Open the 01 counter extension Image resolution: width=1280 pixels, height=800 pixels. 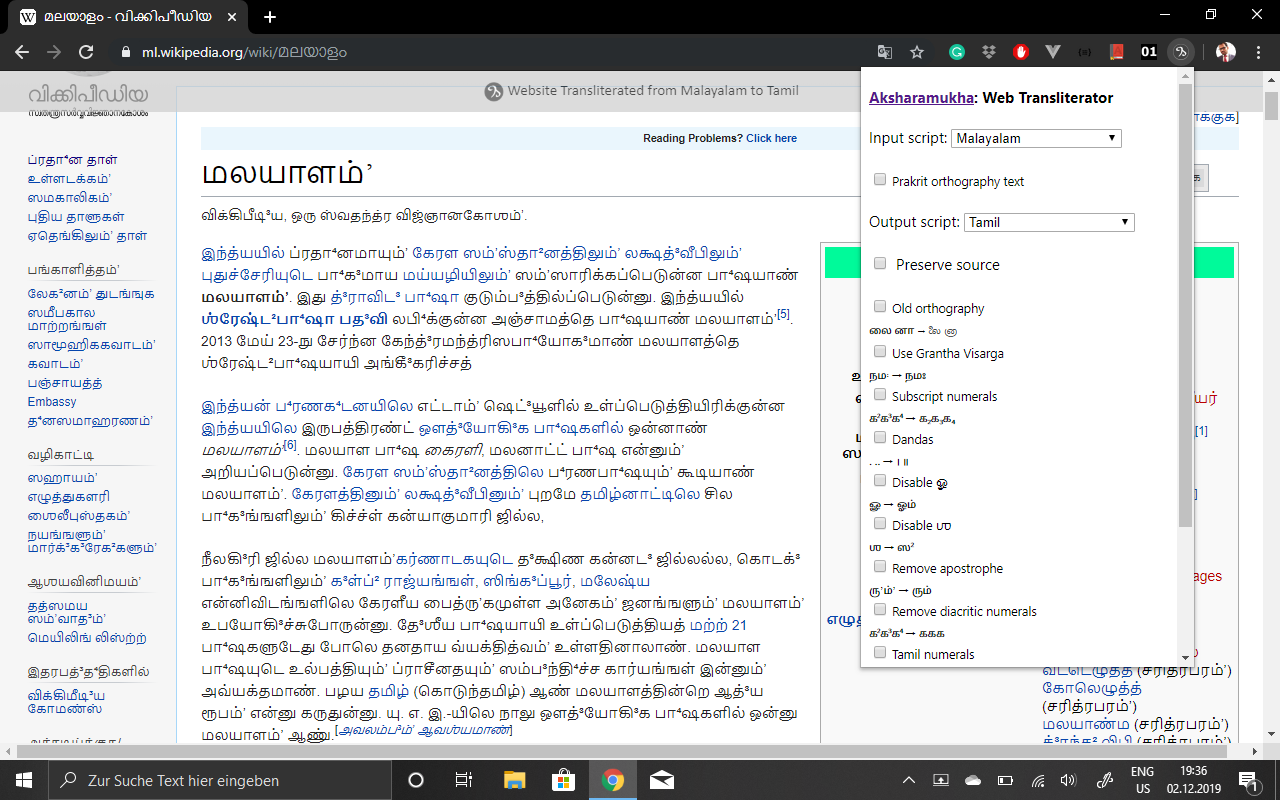1149,52
